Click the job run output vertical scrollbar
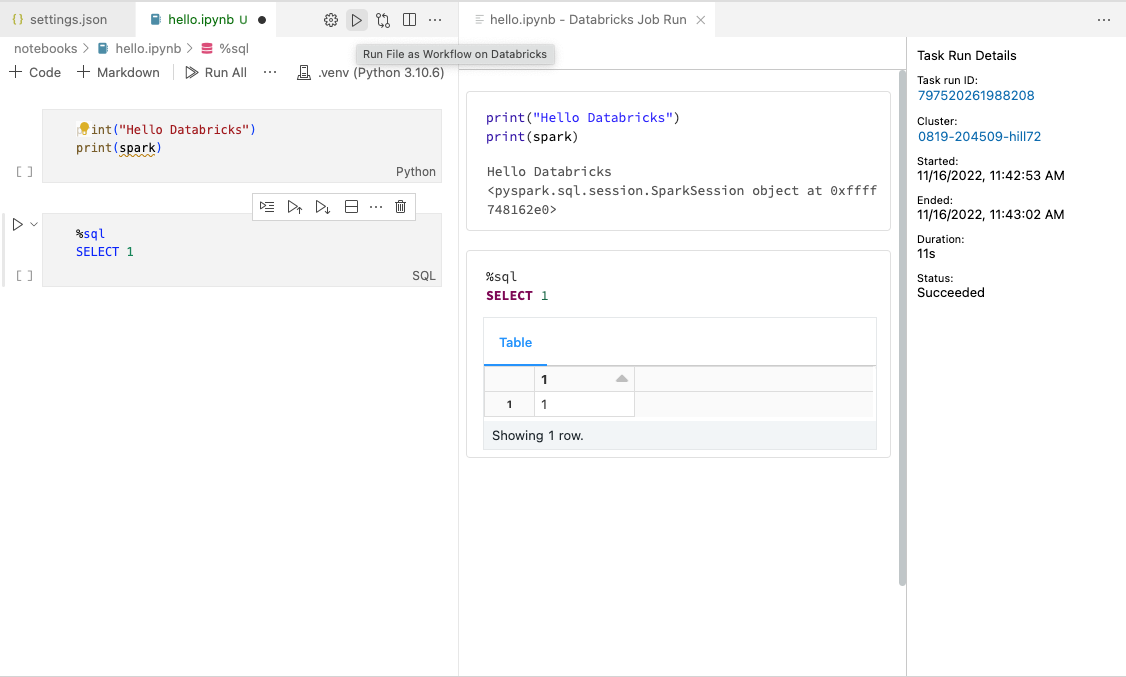 pyautogui.click(x=902, y=328)
